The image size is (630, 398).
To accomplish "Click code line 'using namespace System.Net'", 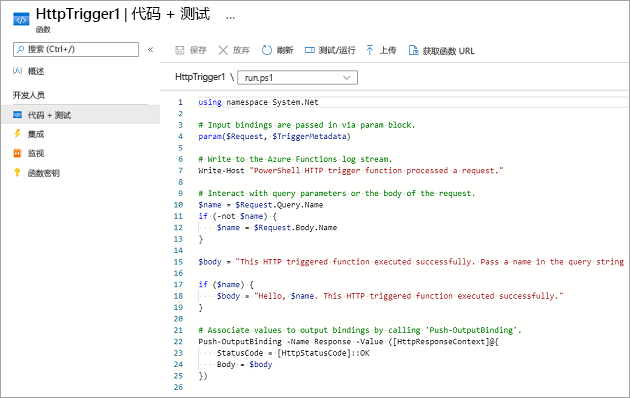I will point(258,102).
